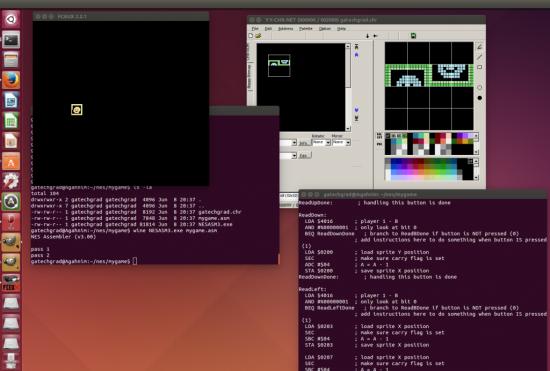
Task: Select the filled Ellipse tool
Action: [x=479, y=98]
